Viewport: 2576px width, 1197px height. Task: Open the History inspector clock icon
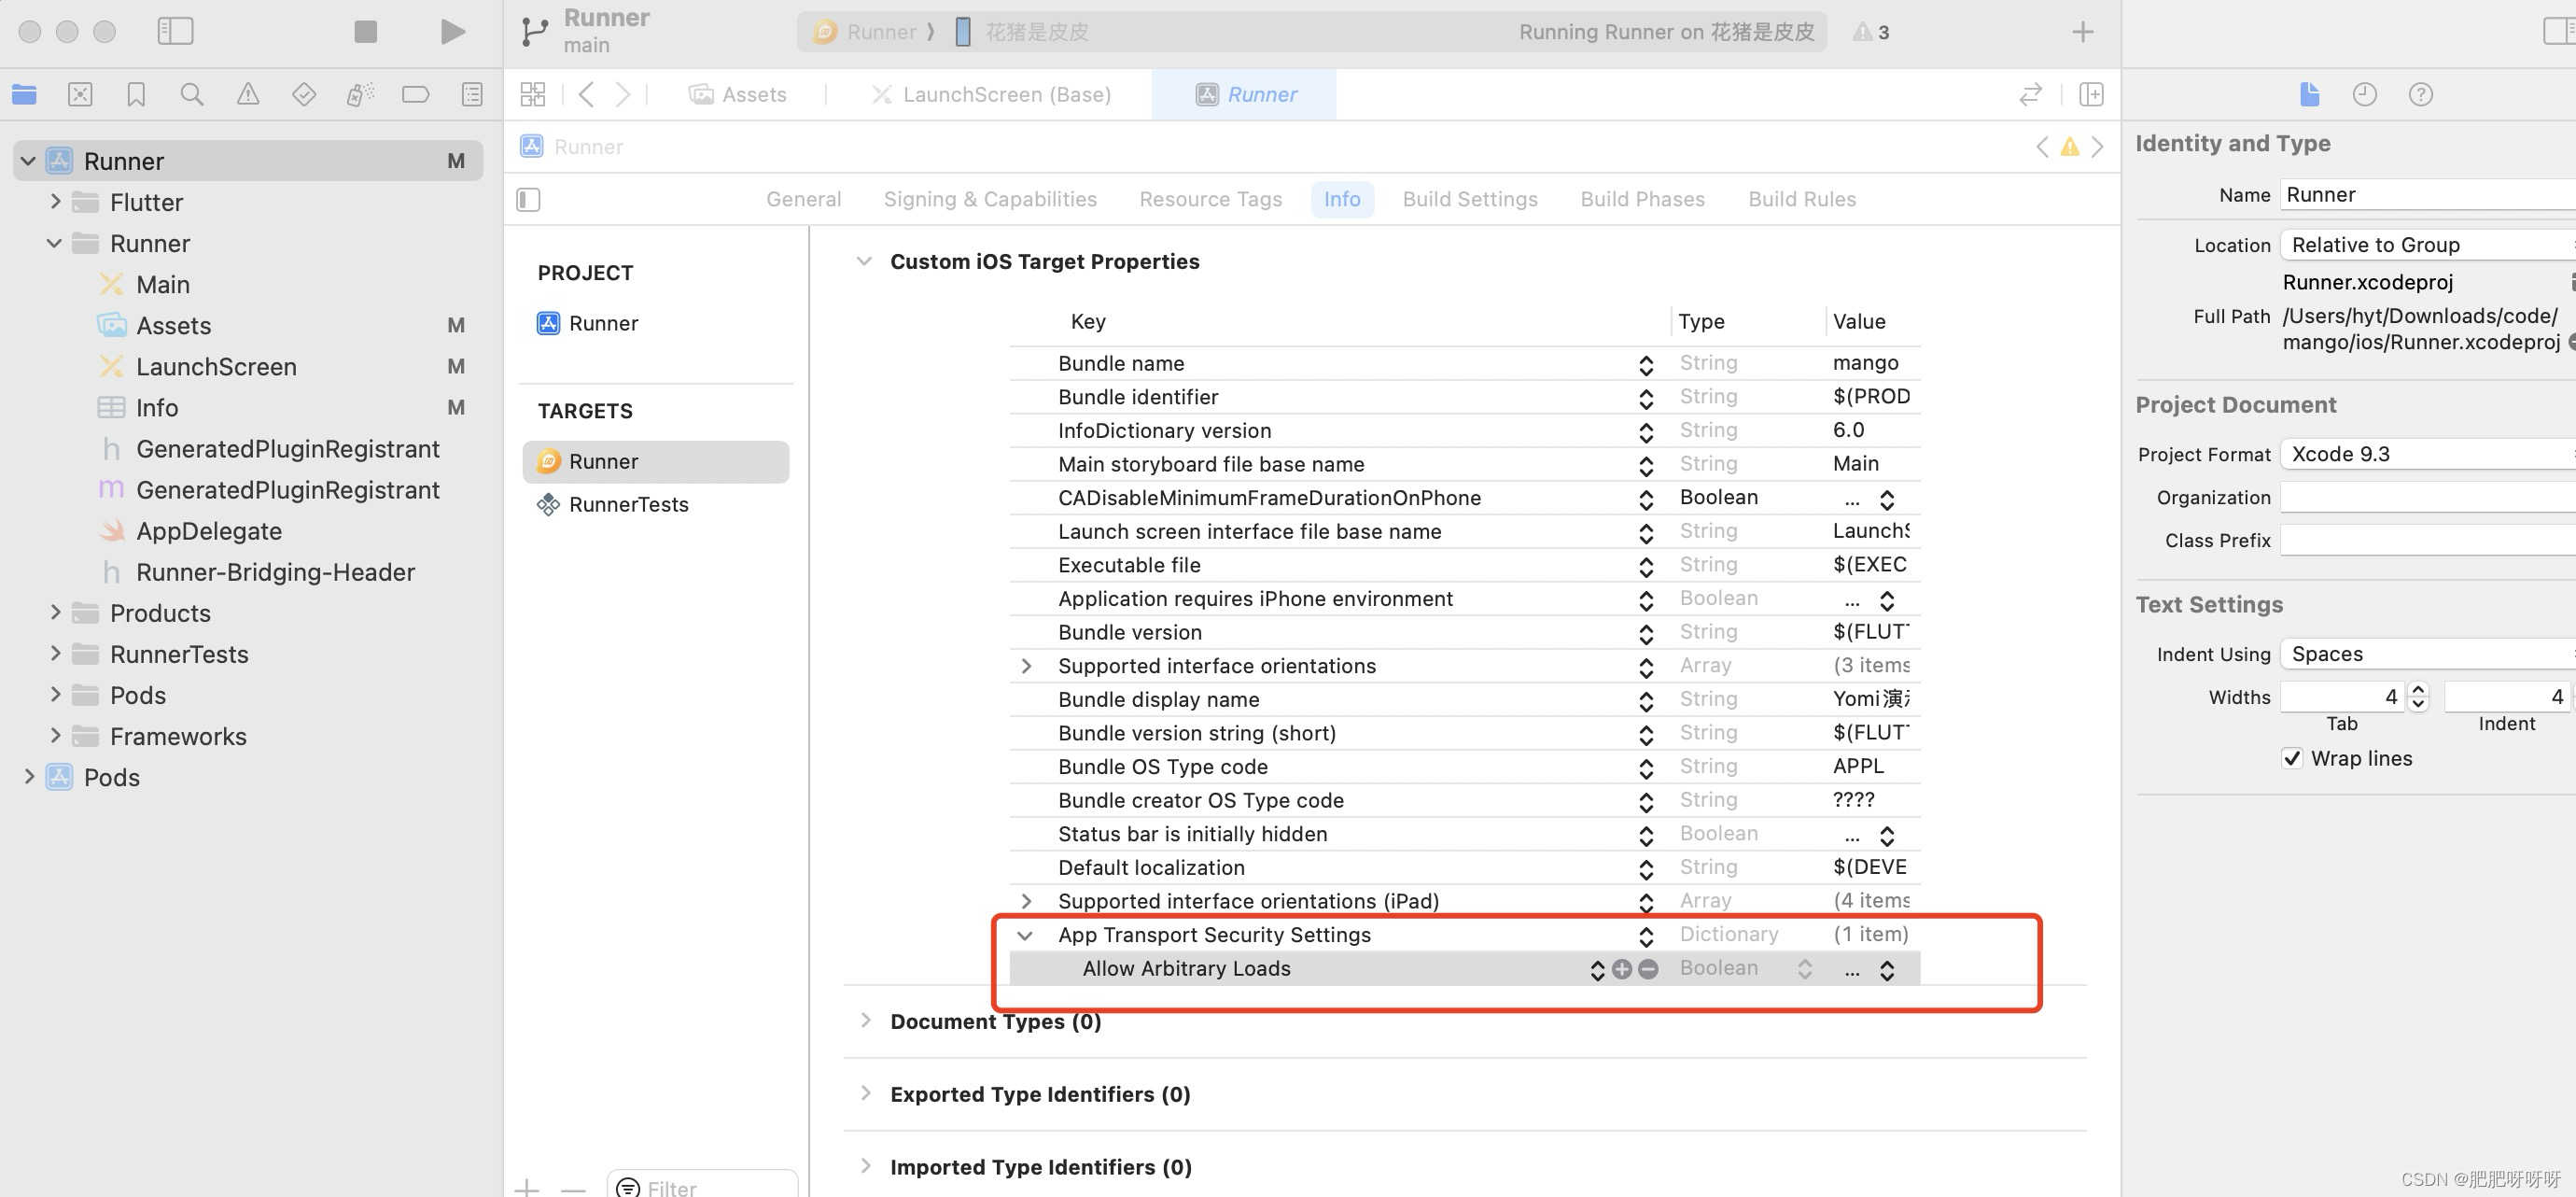(x=2364, y=95)
